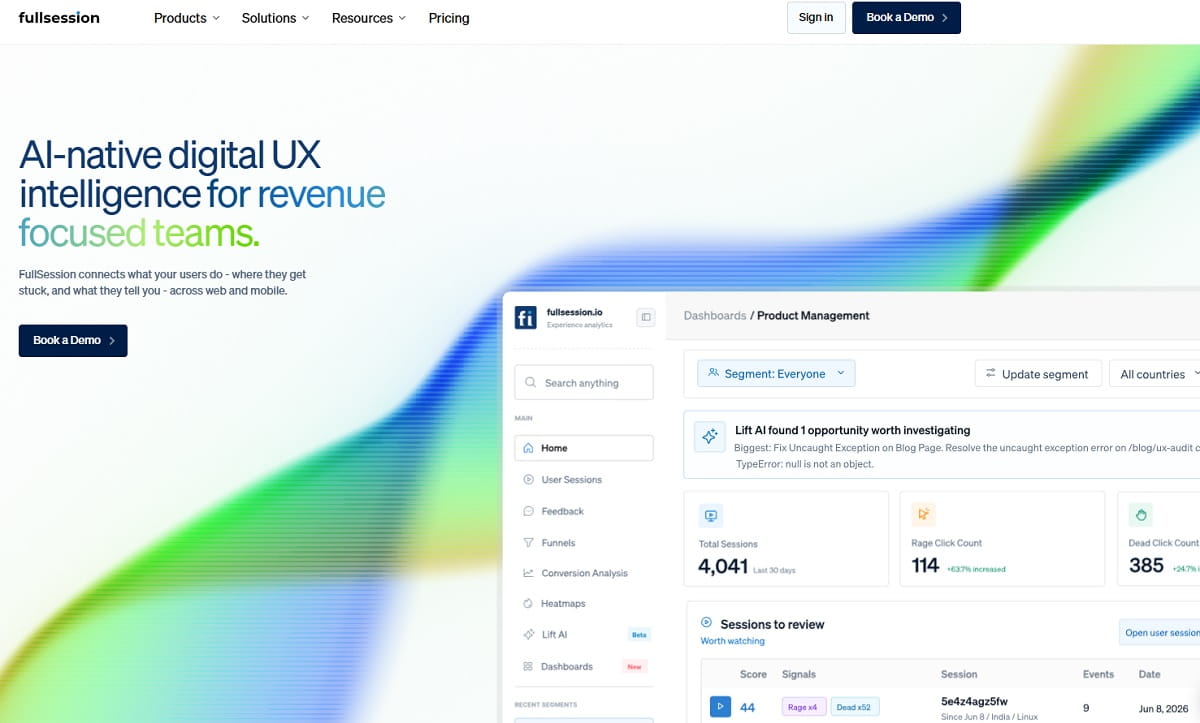Click Dashboards in the breadcrumb
Screen dimensions: 1200x723
tap(715, 316)
